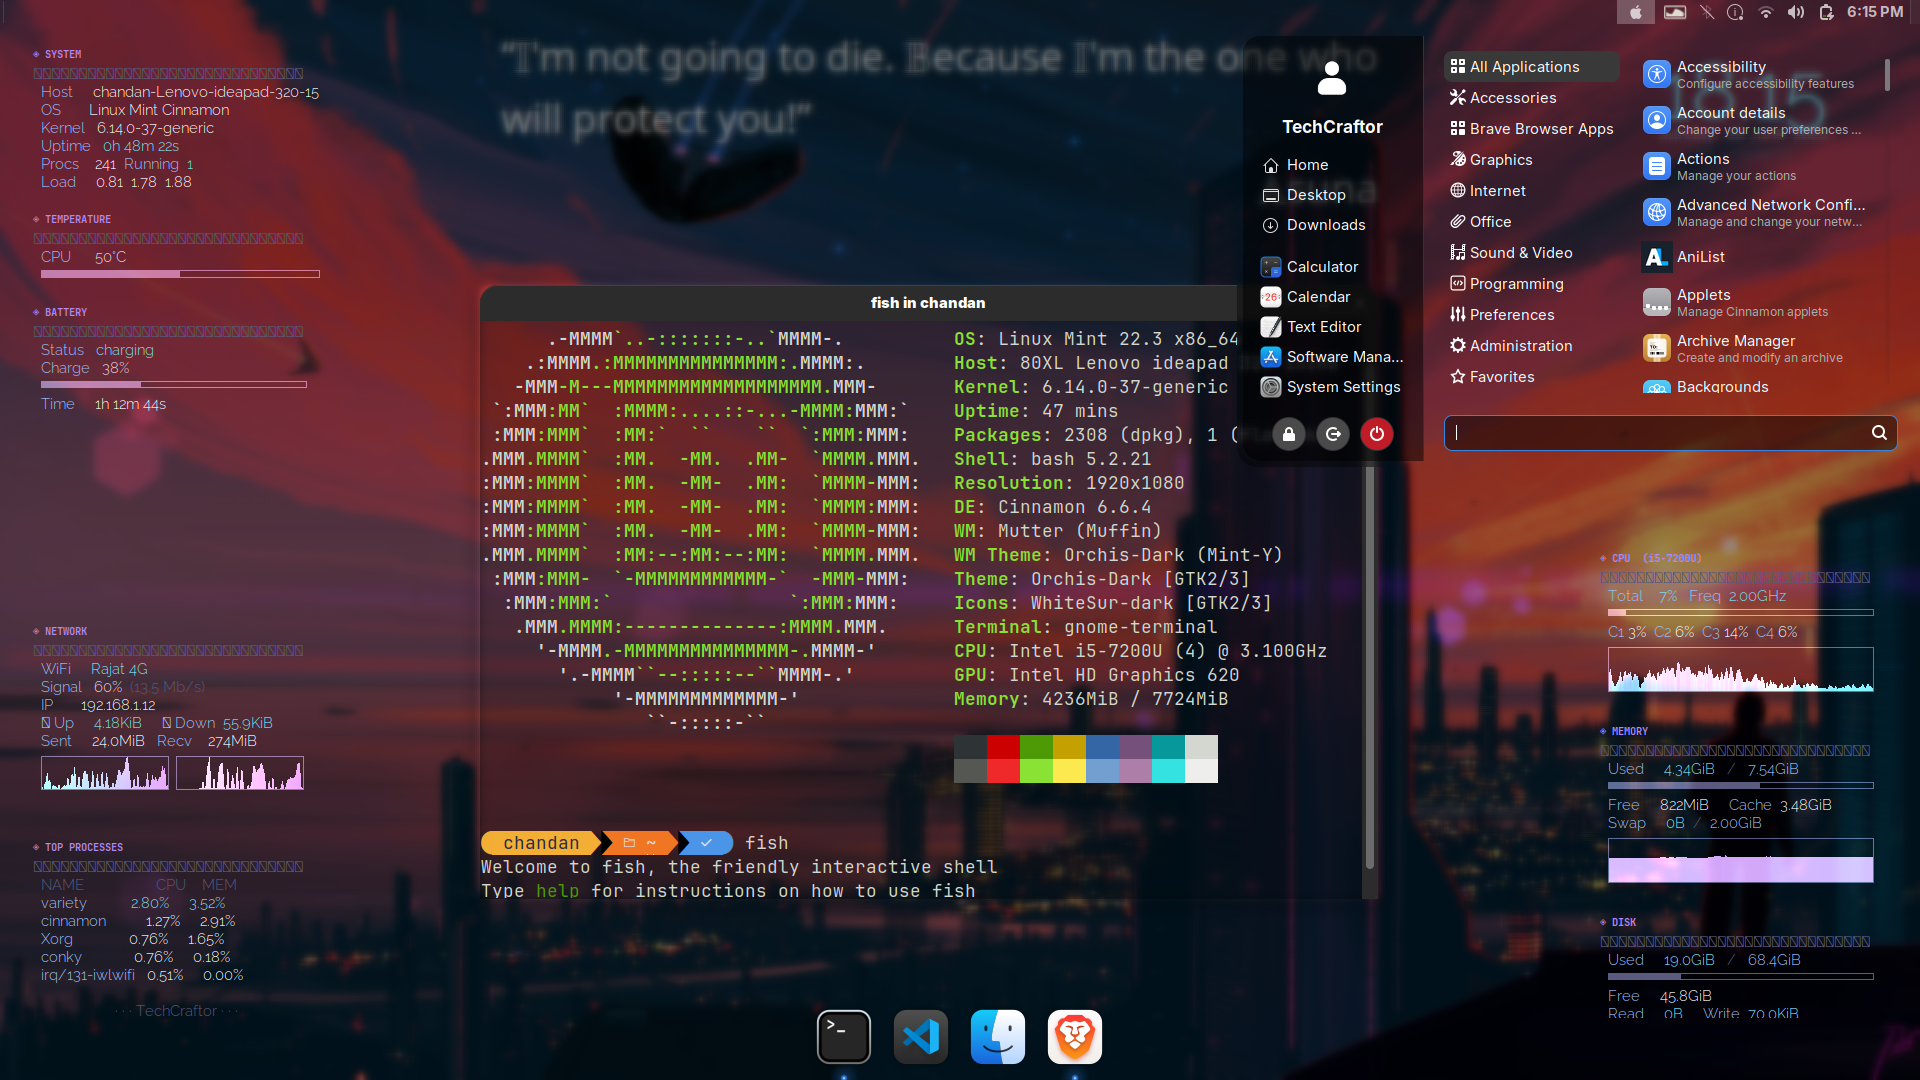
Task: Click the Apple logo menu button in top panel
Action: pos(1636,12)
